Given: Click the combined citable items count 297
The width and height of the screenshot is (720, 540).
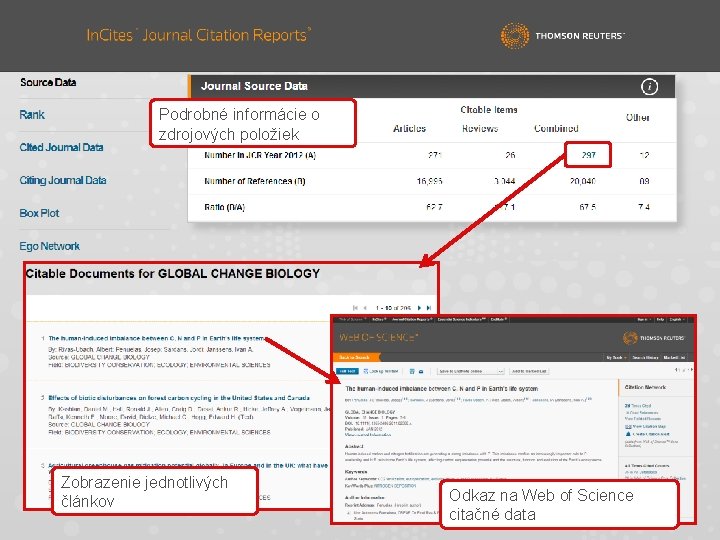Looking at the screenshot, I should (588, 155).
